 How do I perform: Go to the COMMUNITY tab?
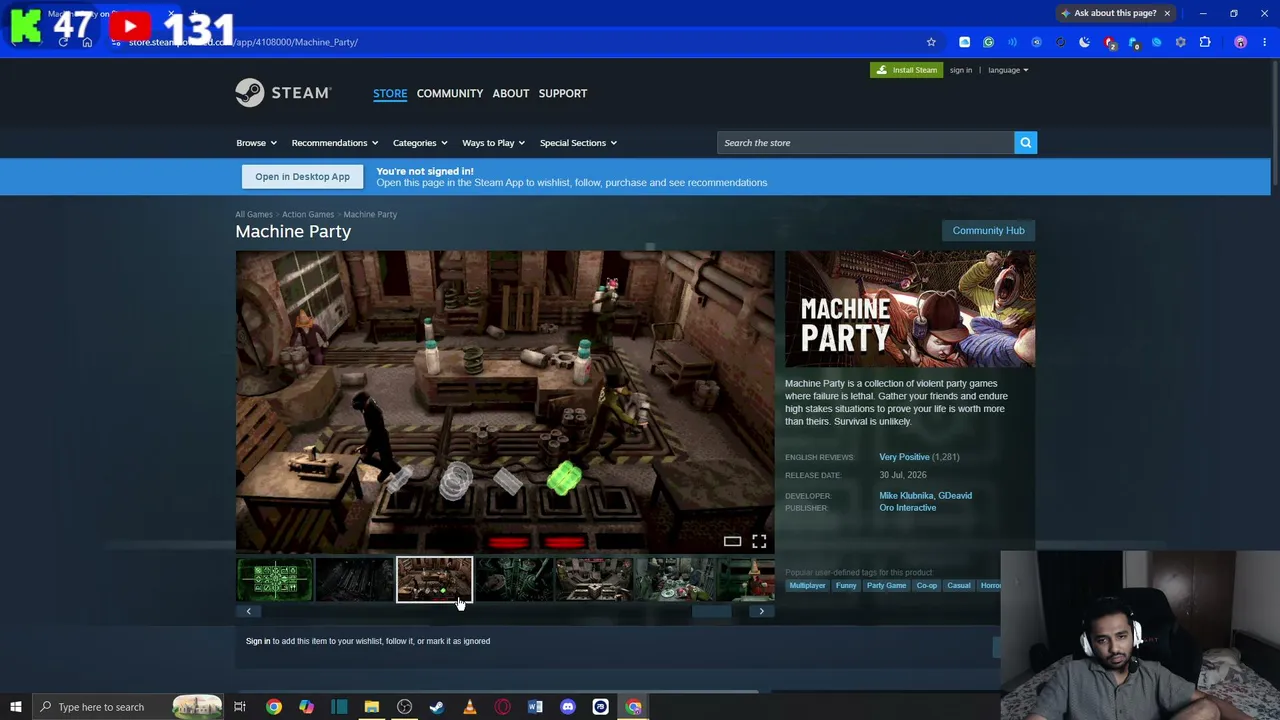tap(450, 93)
